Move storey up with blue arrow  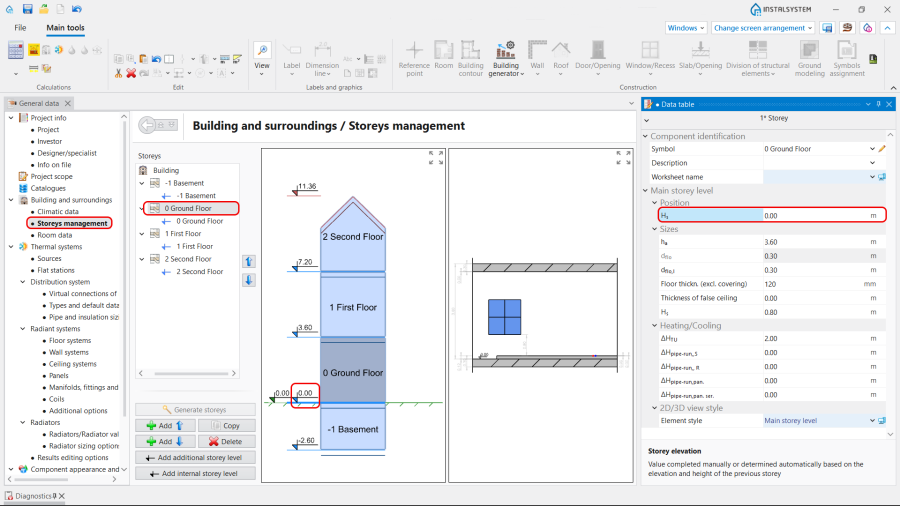click(x=249, y=261)
